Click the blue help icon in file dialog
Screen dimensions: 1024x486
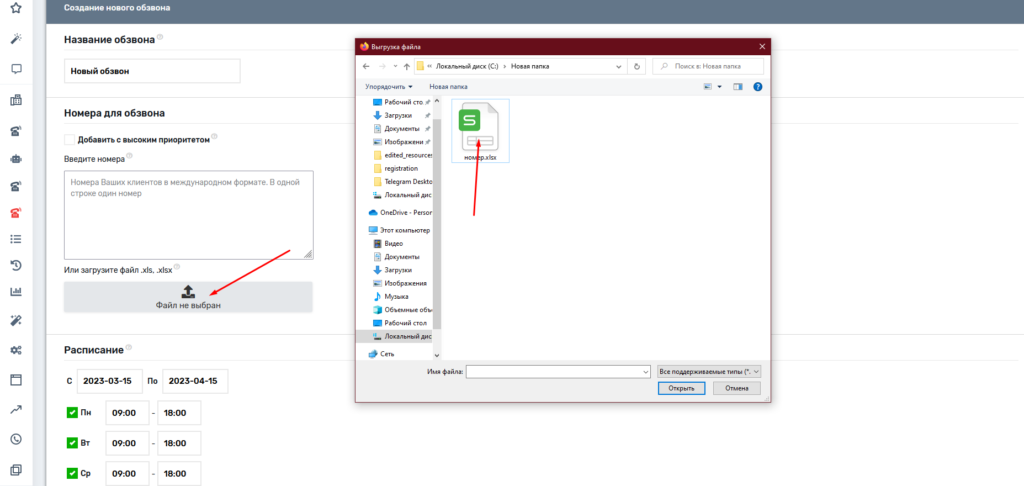click(757, 87)
